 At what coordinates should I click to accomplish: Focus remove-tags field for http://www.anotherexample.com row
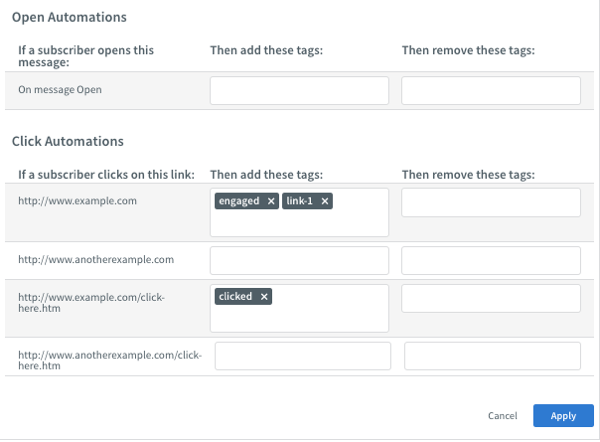pos(490,261)
